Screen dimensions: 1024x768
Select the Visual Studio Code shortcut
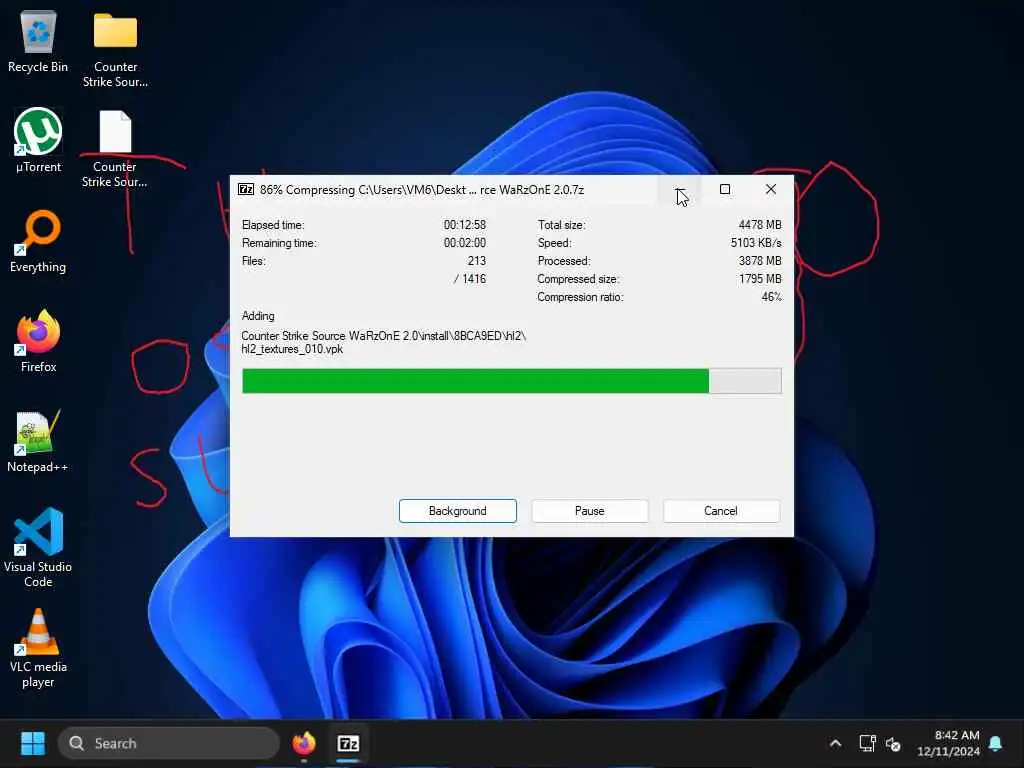click(x=38, y=547)
